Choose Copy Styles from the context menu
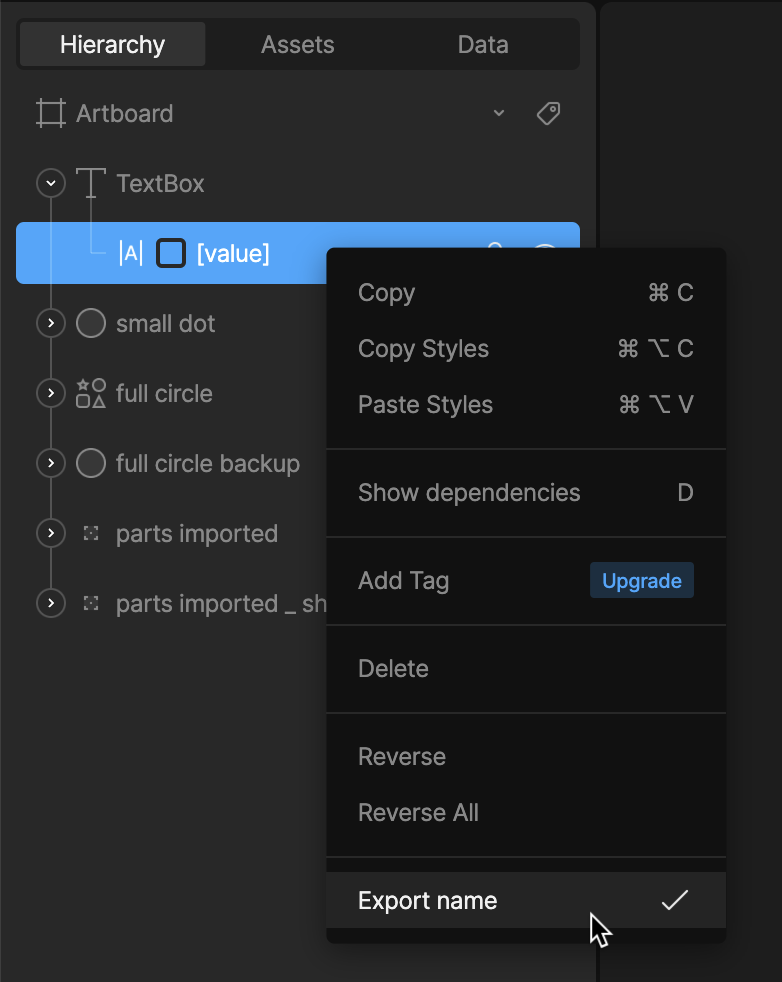 click(x=424, y=349)
